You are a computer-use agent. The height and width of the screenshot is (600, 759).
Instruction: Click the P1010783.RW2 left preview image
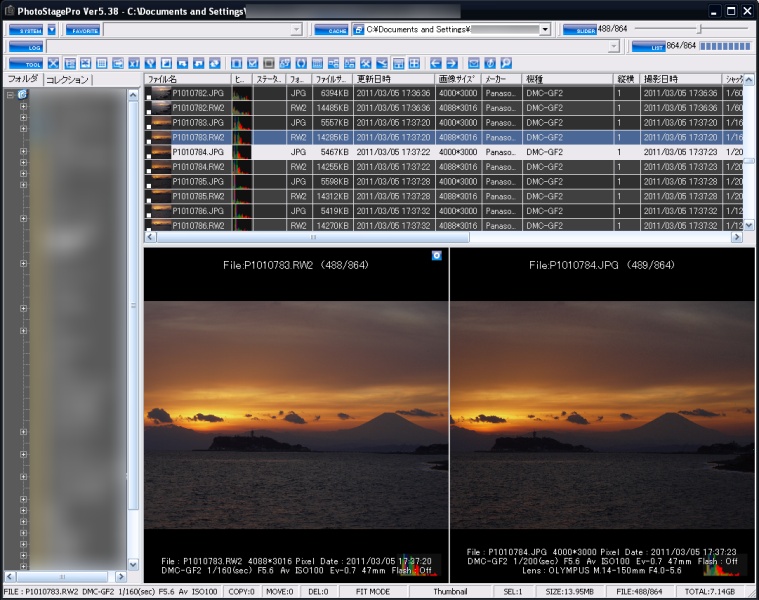[296, 415]
